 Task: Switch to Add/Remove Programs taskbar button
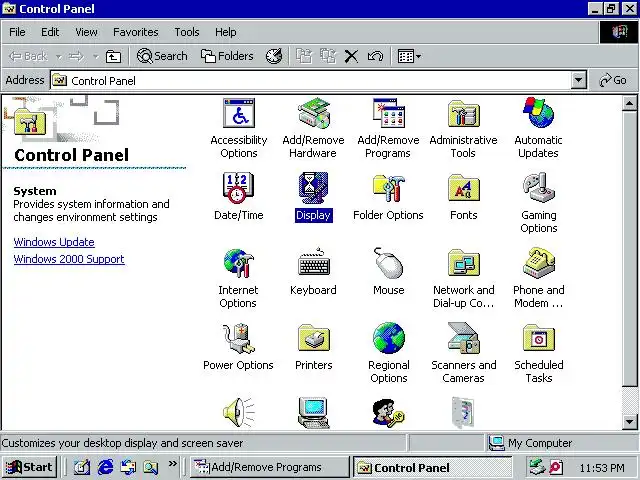(269, 467)
